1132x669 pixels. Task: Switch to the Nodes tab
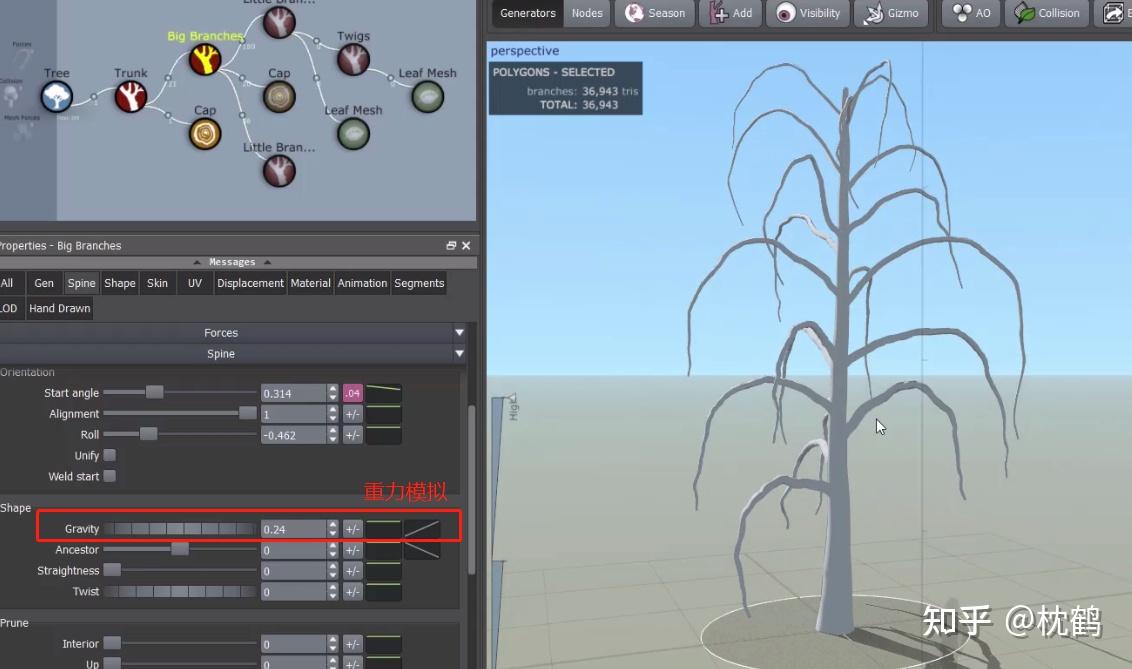coord(587,13)
